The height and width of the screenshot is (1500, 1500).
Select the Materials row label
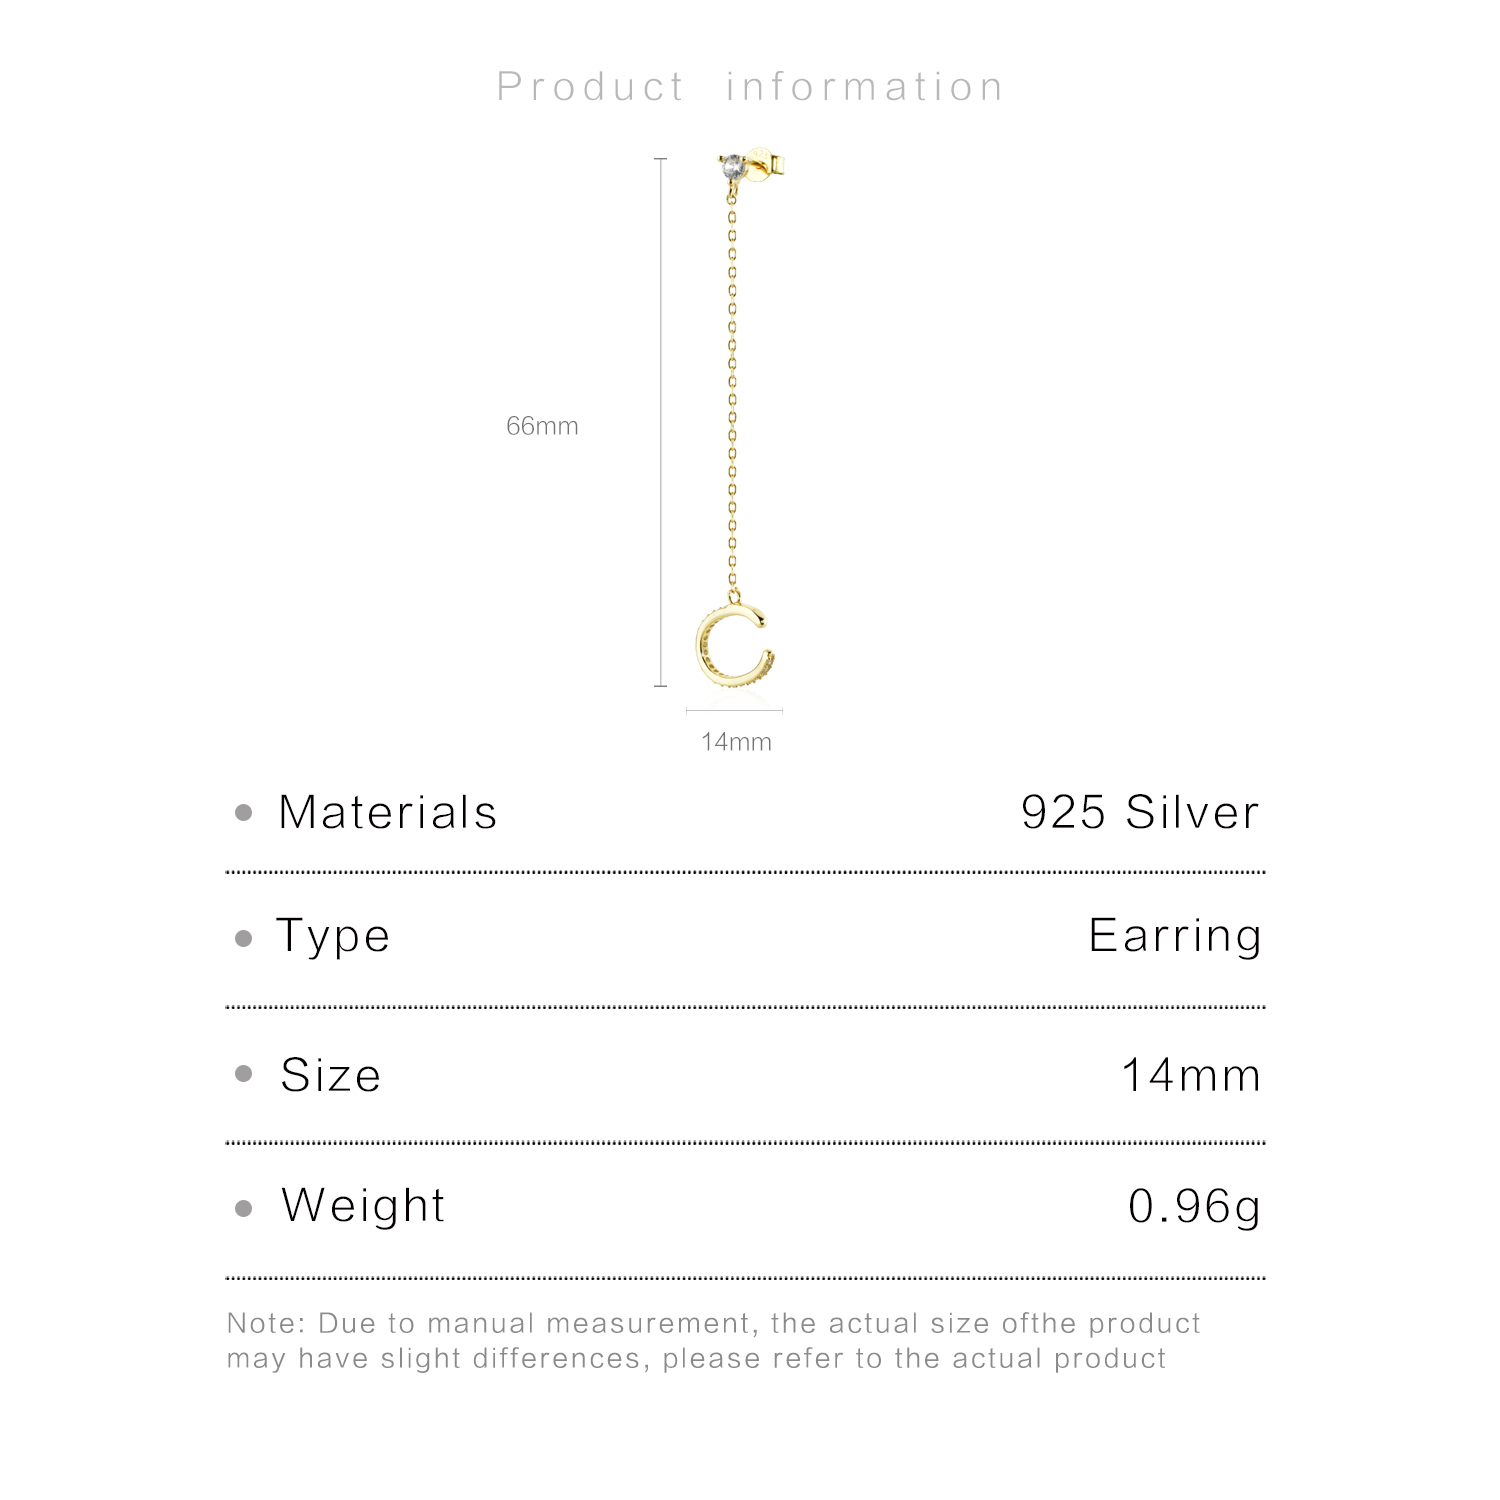[x=387, y=812]
